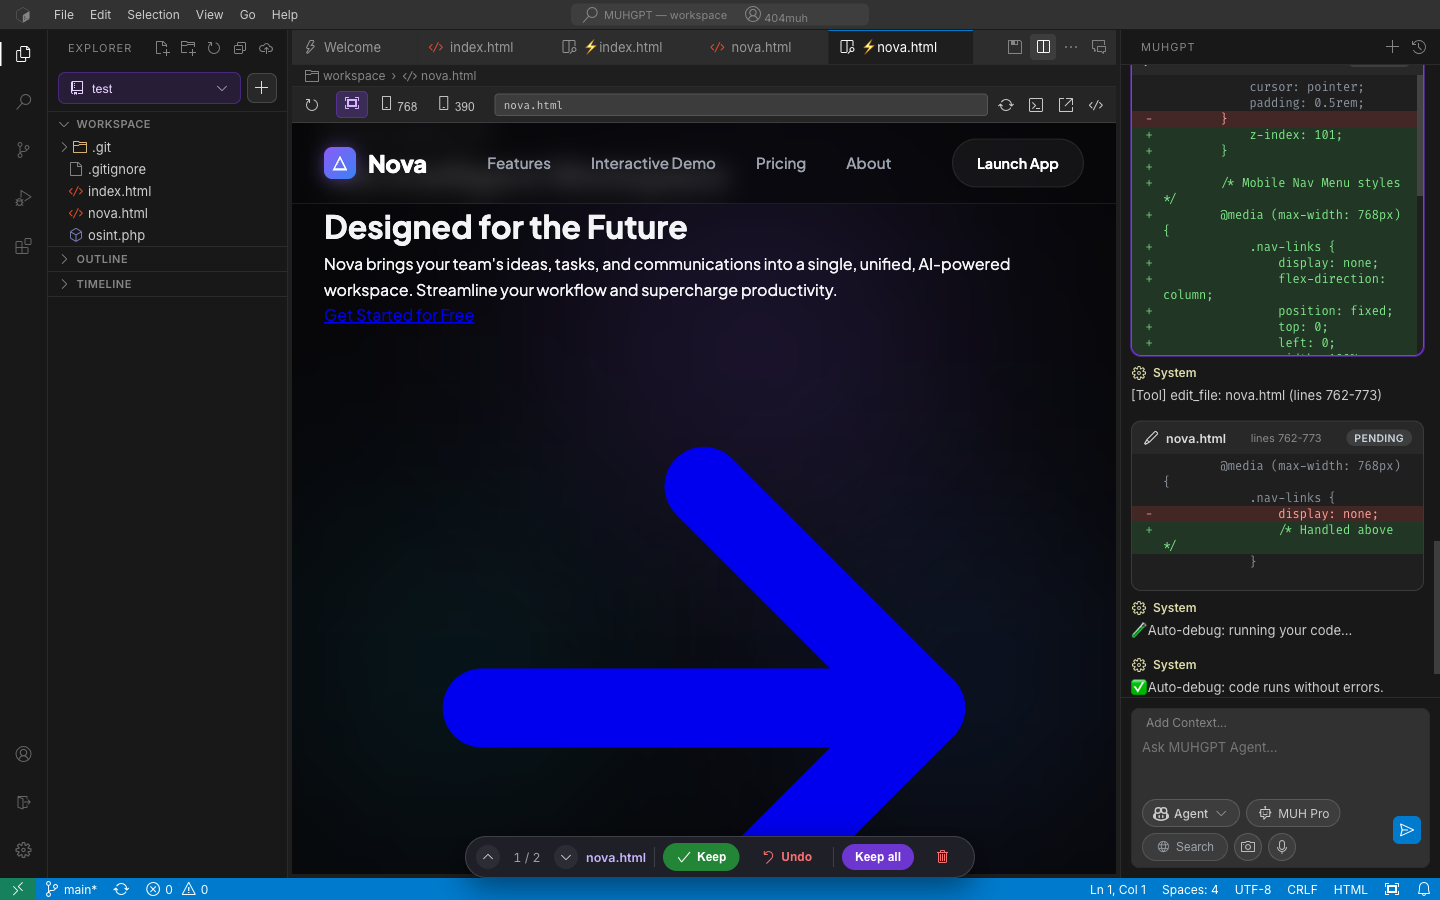The width and height of the screenshot is (1440, 900).
Task: Select the MUH Pro model button
Action: pos(1293,814)
